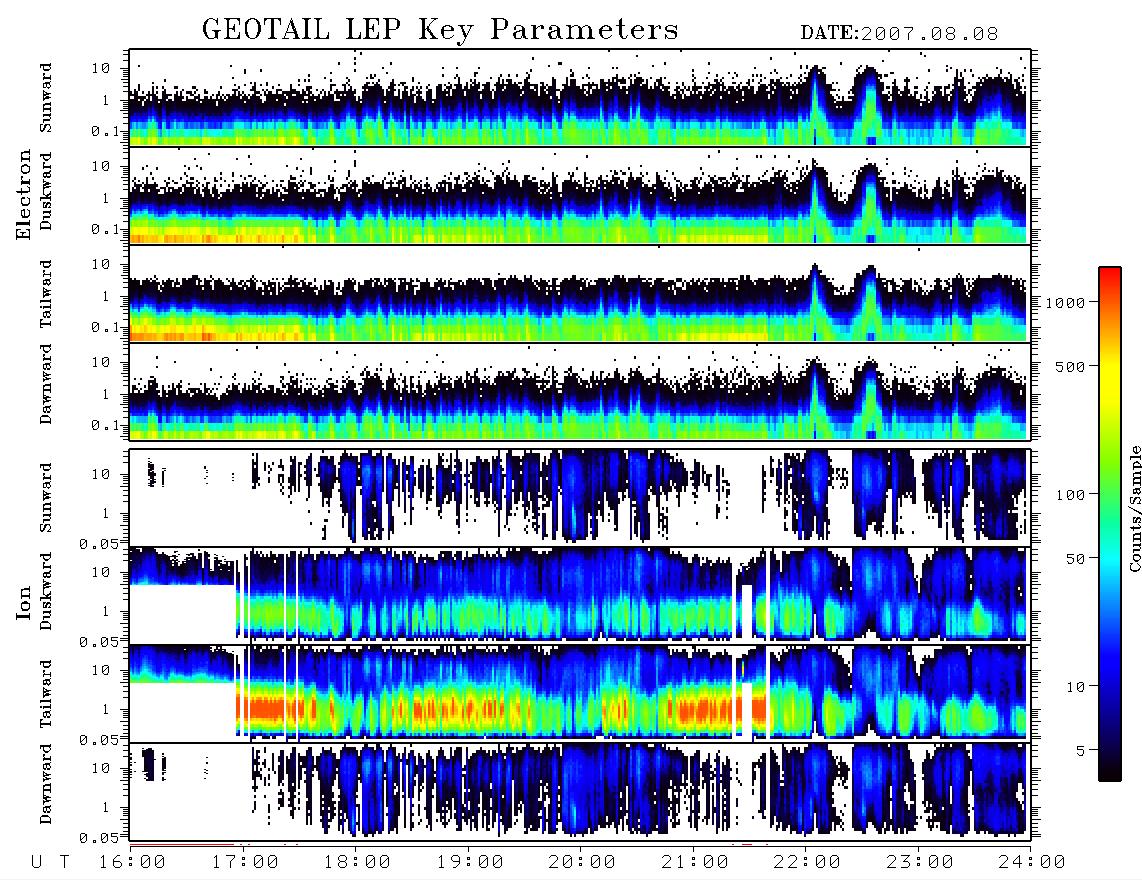
Task: Click the Electron 'Duskward' axis label
Action: pos(46,191)
